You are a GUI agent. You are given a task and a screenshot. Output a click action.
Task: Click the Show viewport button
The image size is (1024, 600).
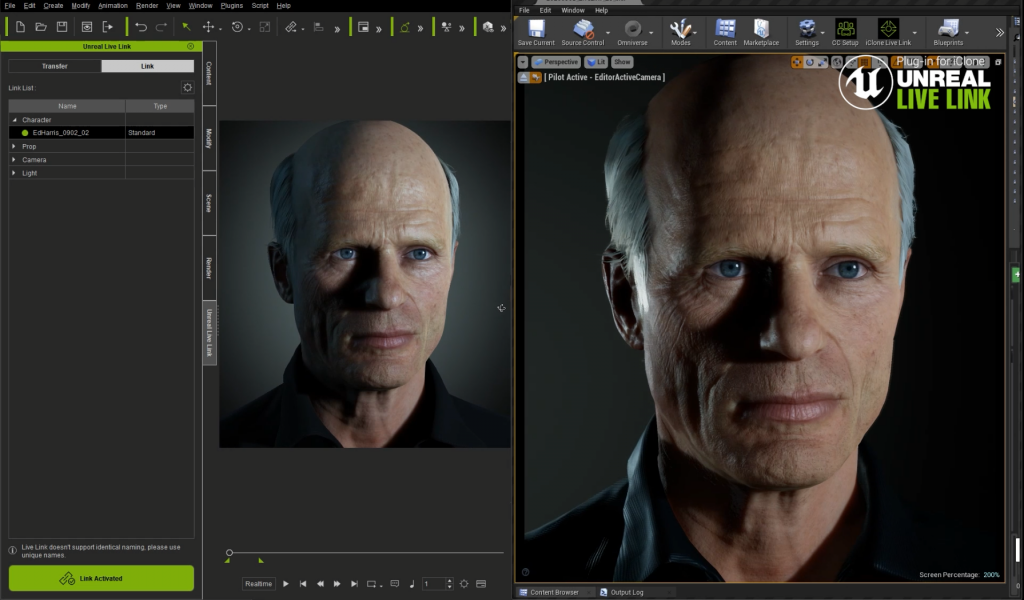pos(622,62)
